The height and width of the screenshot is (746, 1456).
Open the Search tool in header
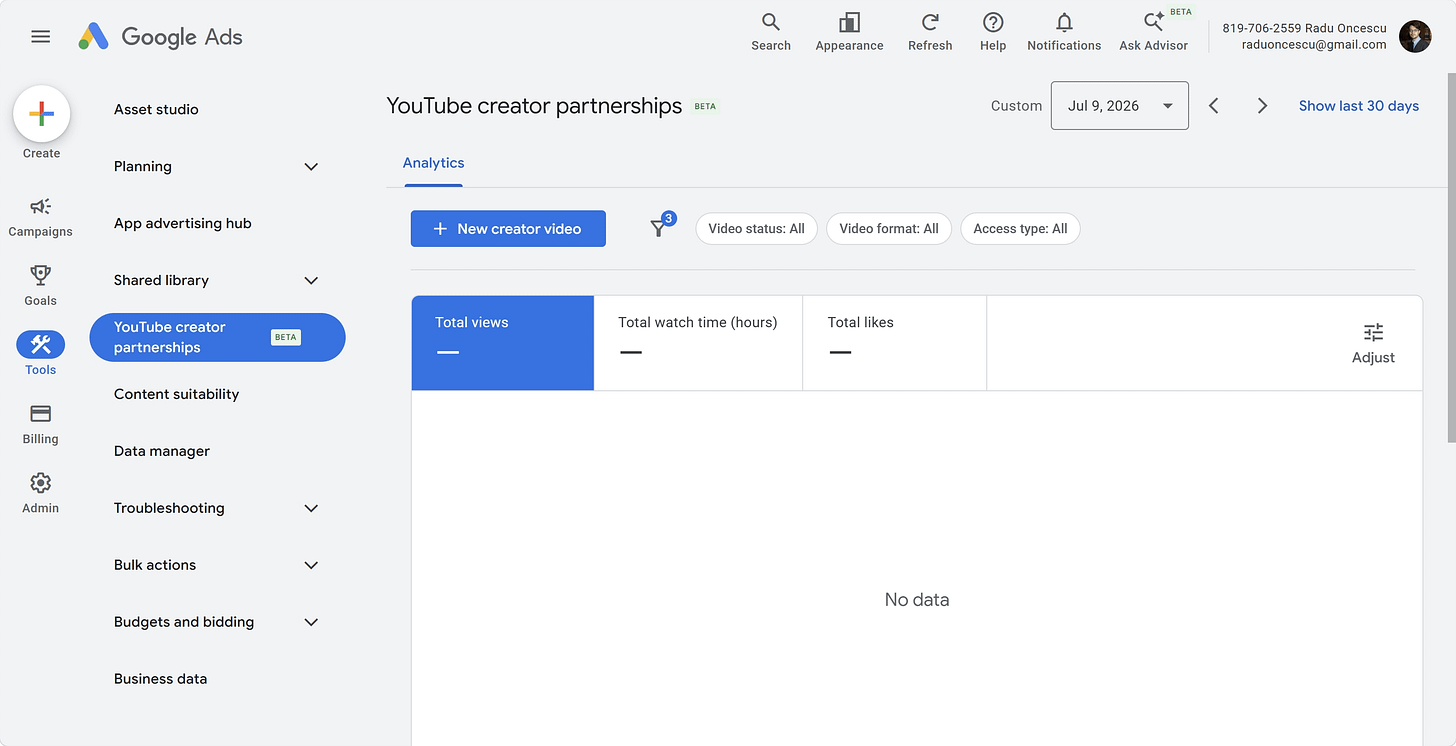coord(771,32)
